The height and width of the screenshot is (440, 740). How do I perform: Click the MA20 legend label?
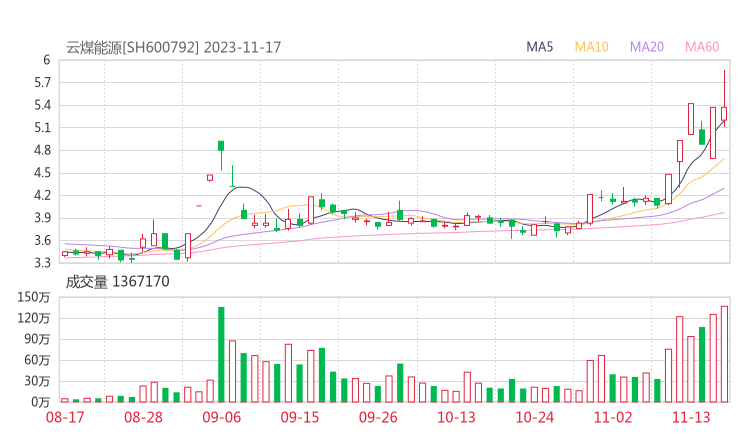(647, 47)
